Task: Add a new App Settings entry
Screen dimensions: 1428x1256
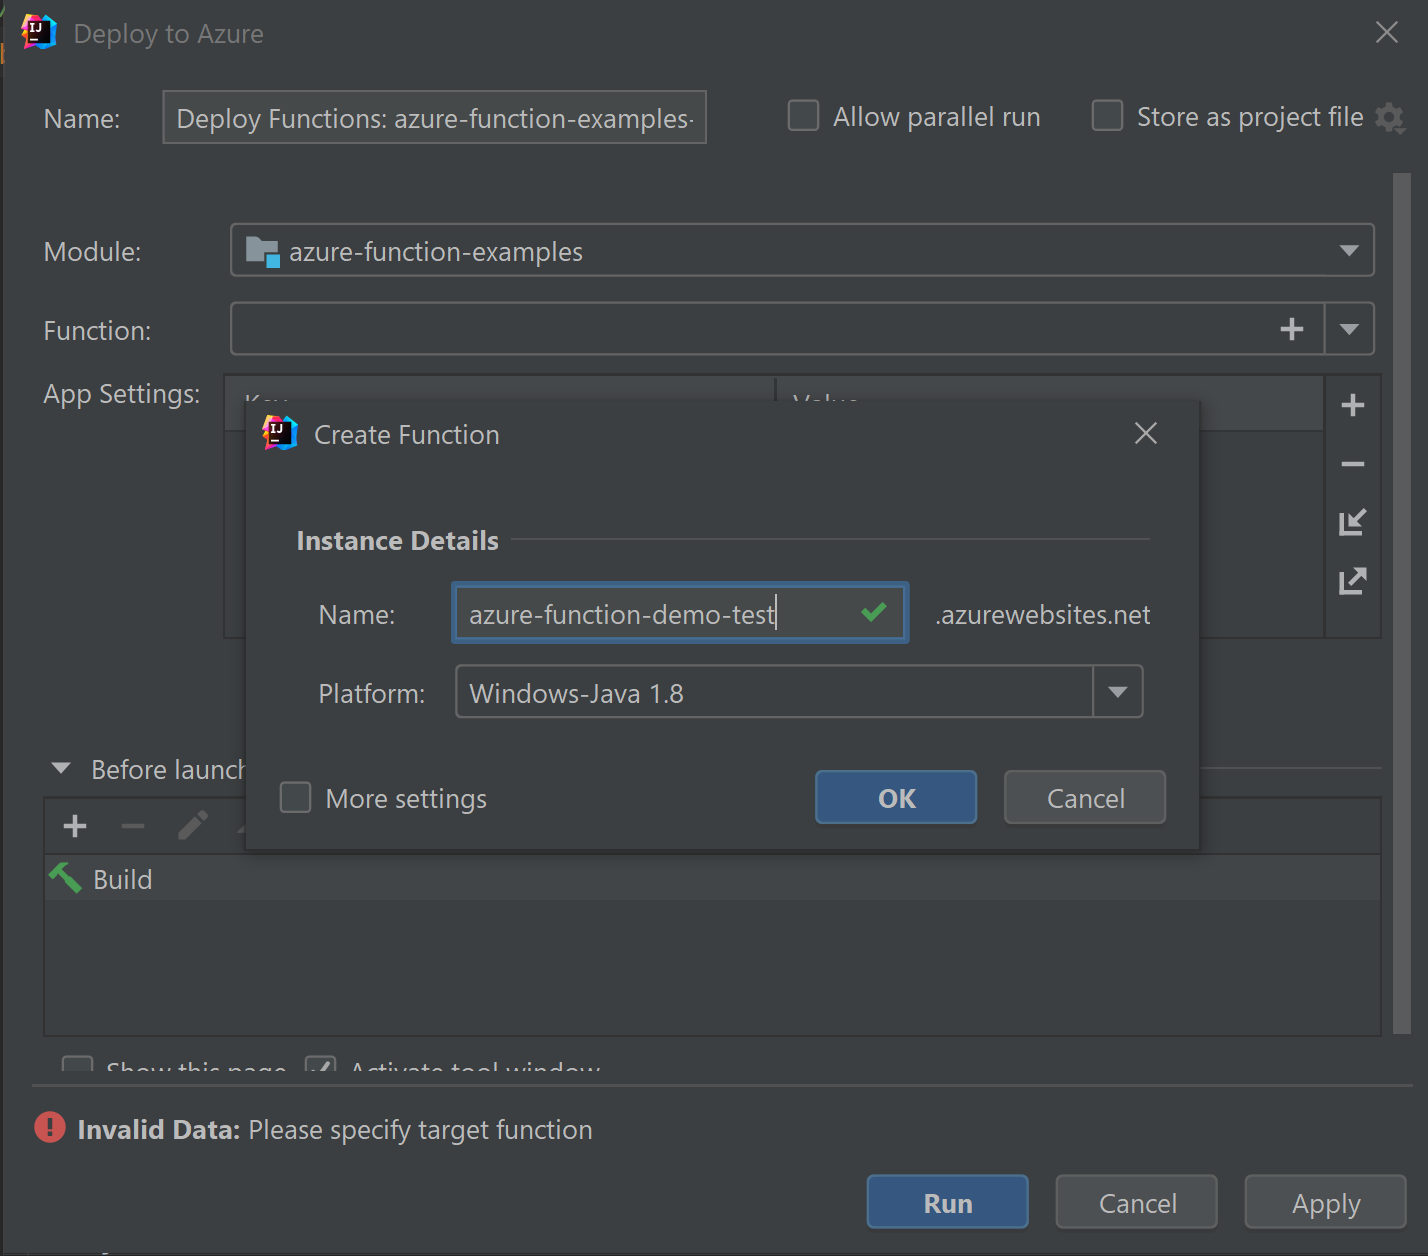Action: (x=1352, y=405)
